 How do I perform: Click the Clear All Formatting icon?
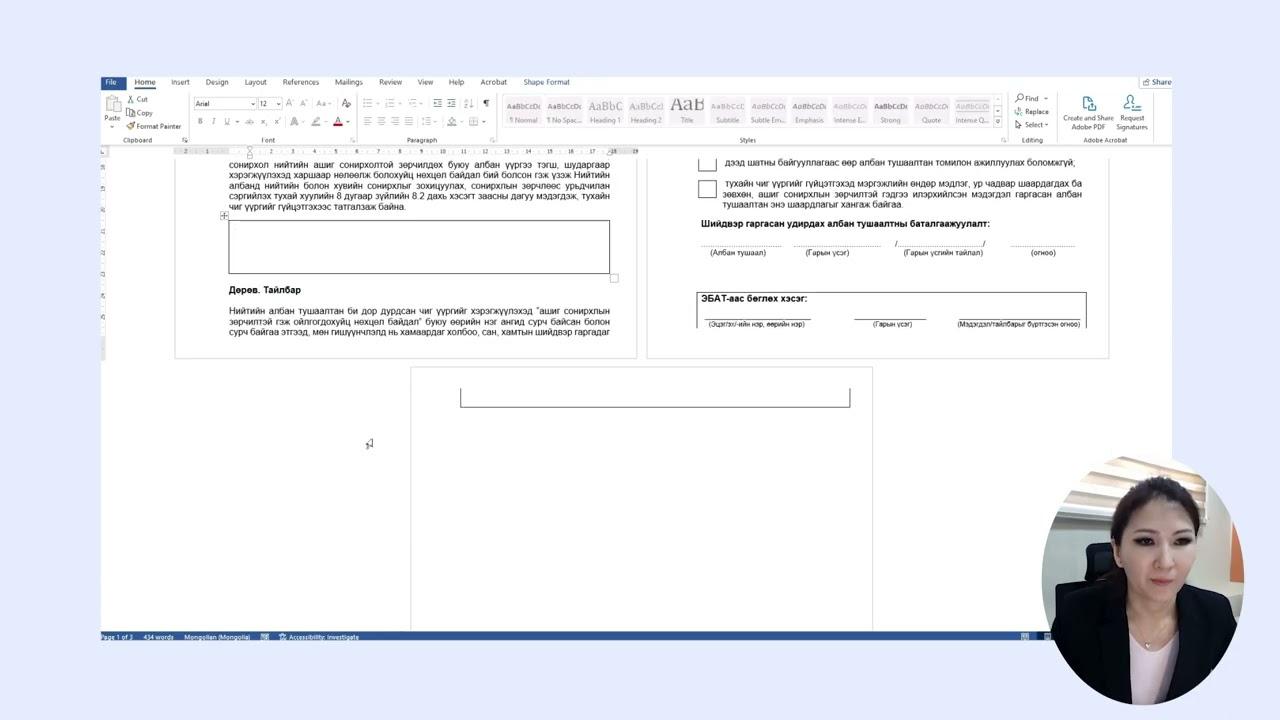coord(346,103)
